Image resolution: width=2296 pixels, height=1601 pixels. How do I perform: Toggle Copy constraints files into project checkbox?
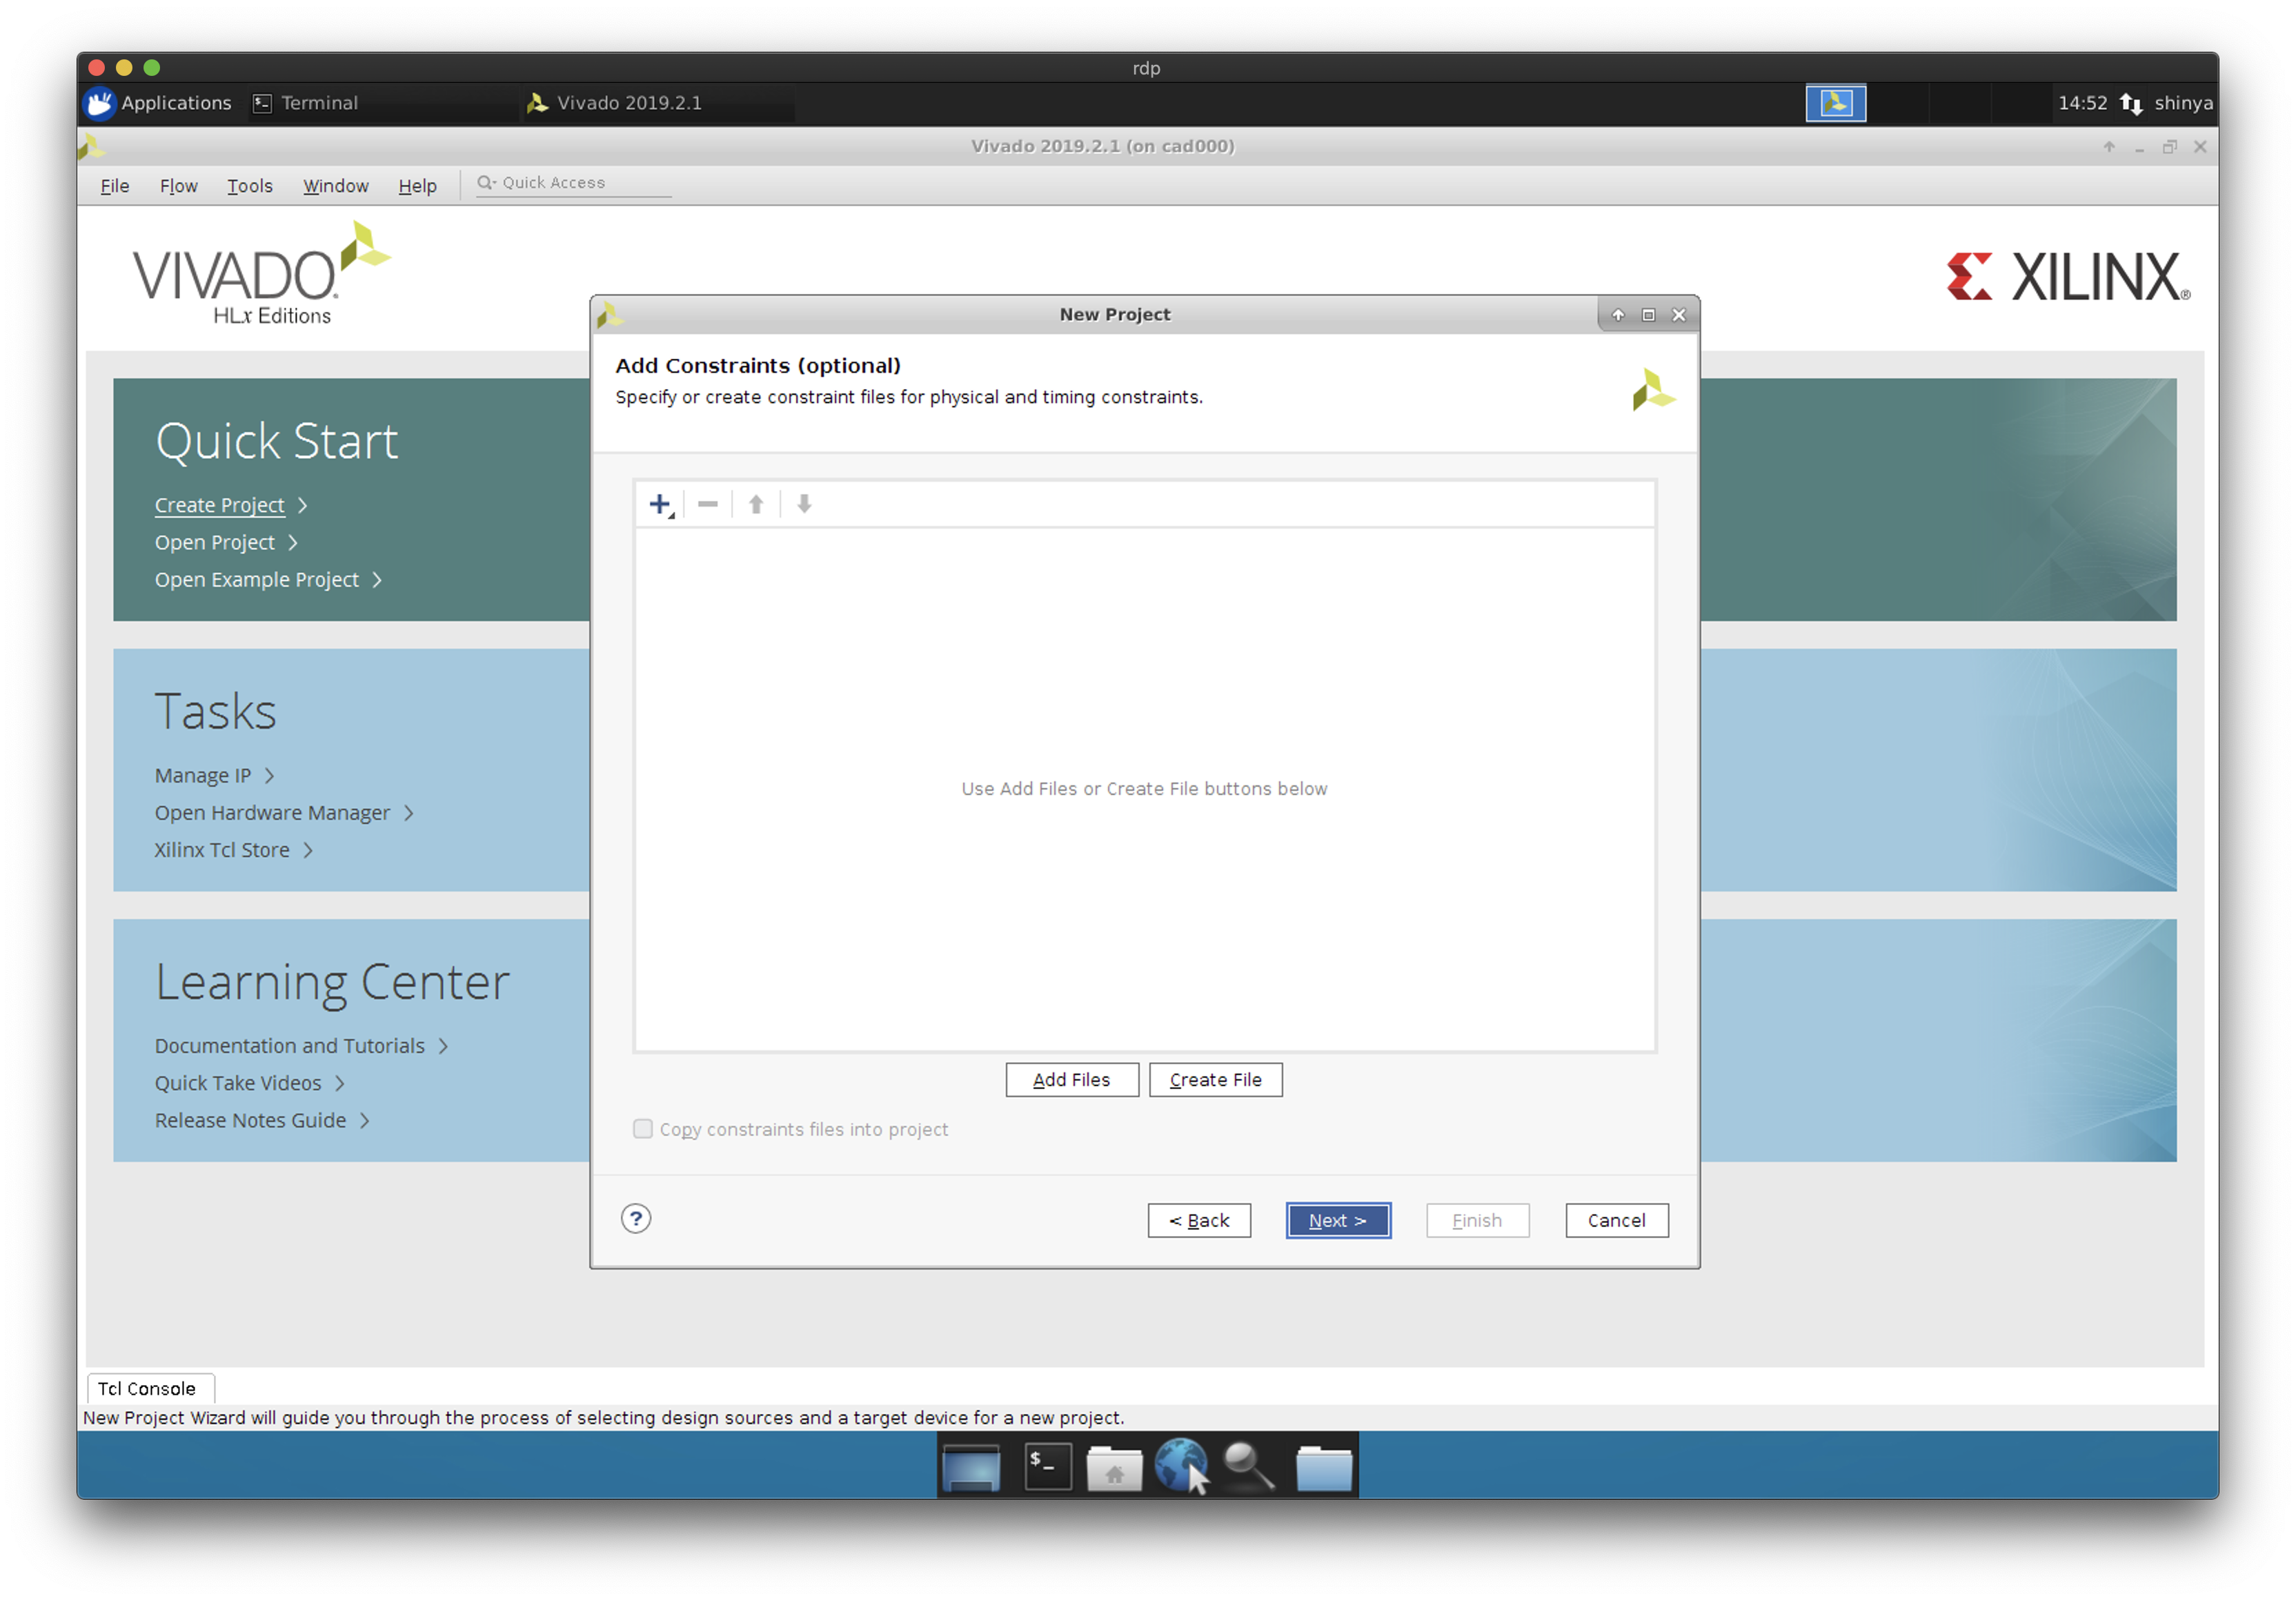click(643, 1129)
